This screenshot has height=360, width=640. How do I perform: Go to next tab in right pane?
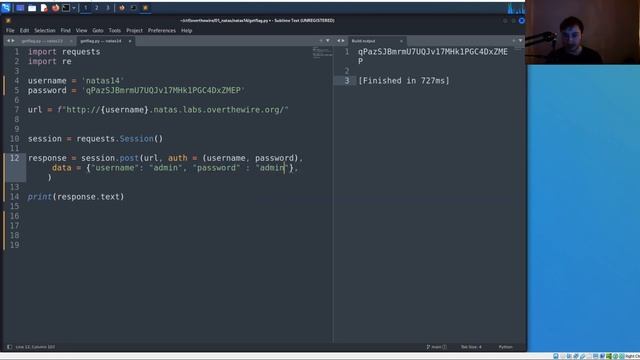tap(343, 41)
